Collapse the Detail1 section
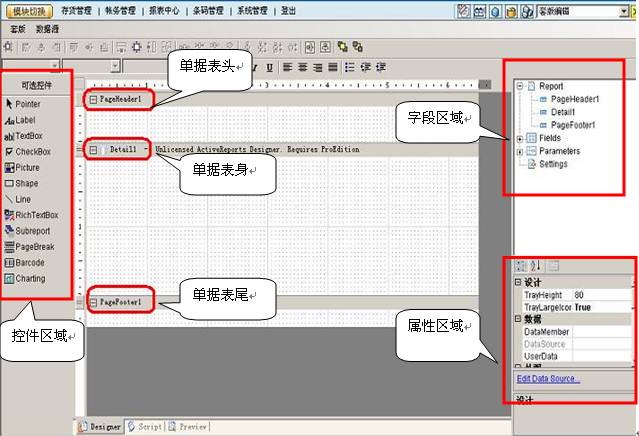The width and height of the screenshot is (639, 436). click(93, 149)
